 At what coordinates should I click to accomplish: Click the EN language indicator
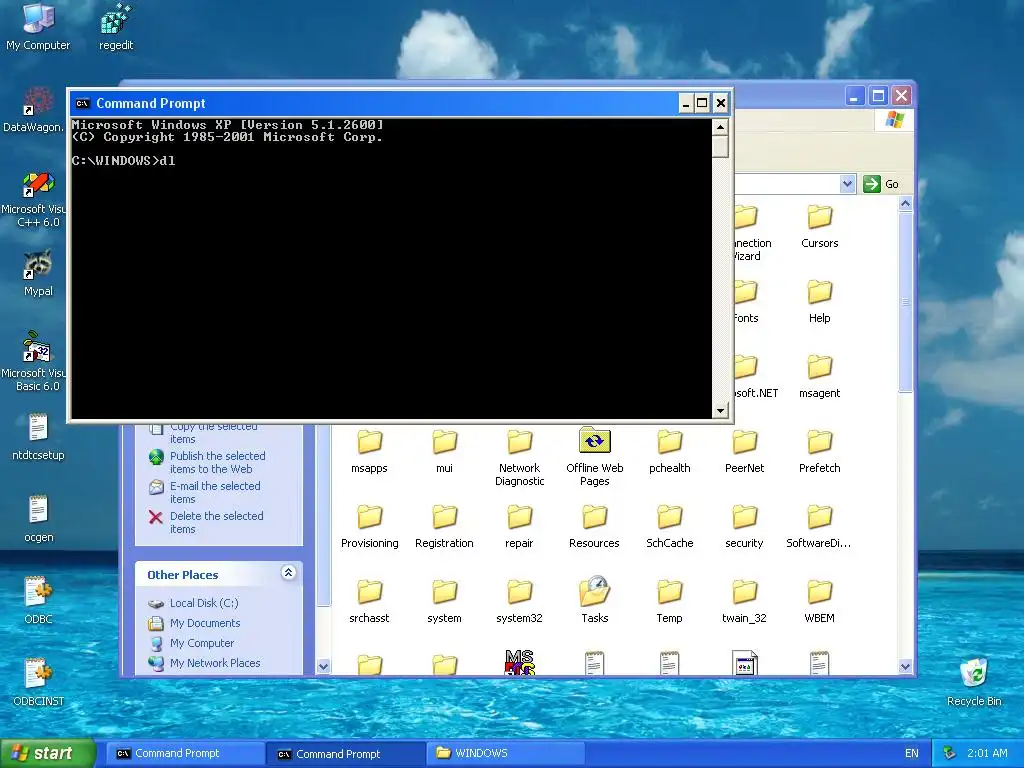[x=912, y=753]
